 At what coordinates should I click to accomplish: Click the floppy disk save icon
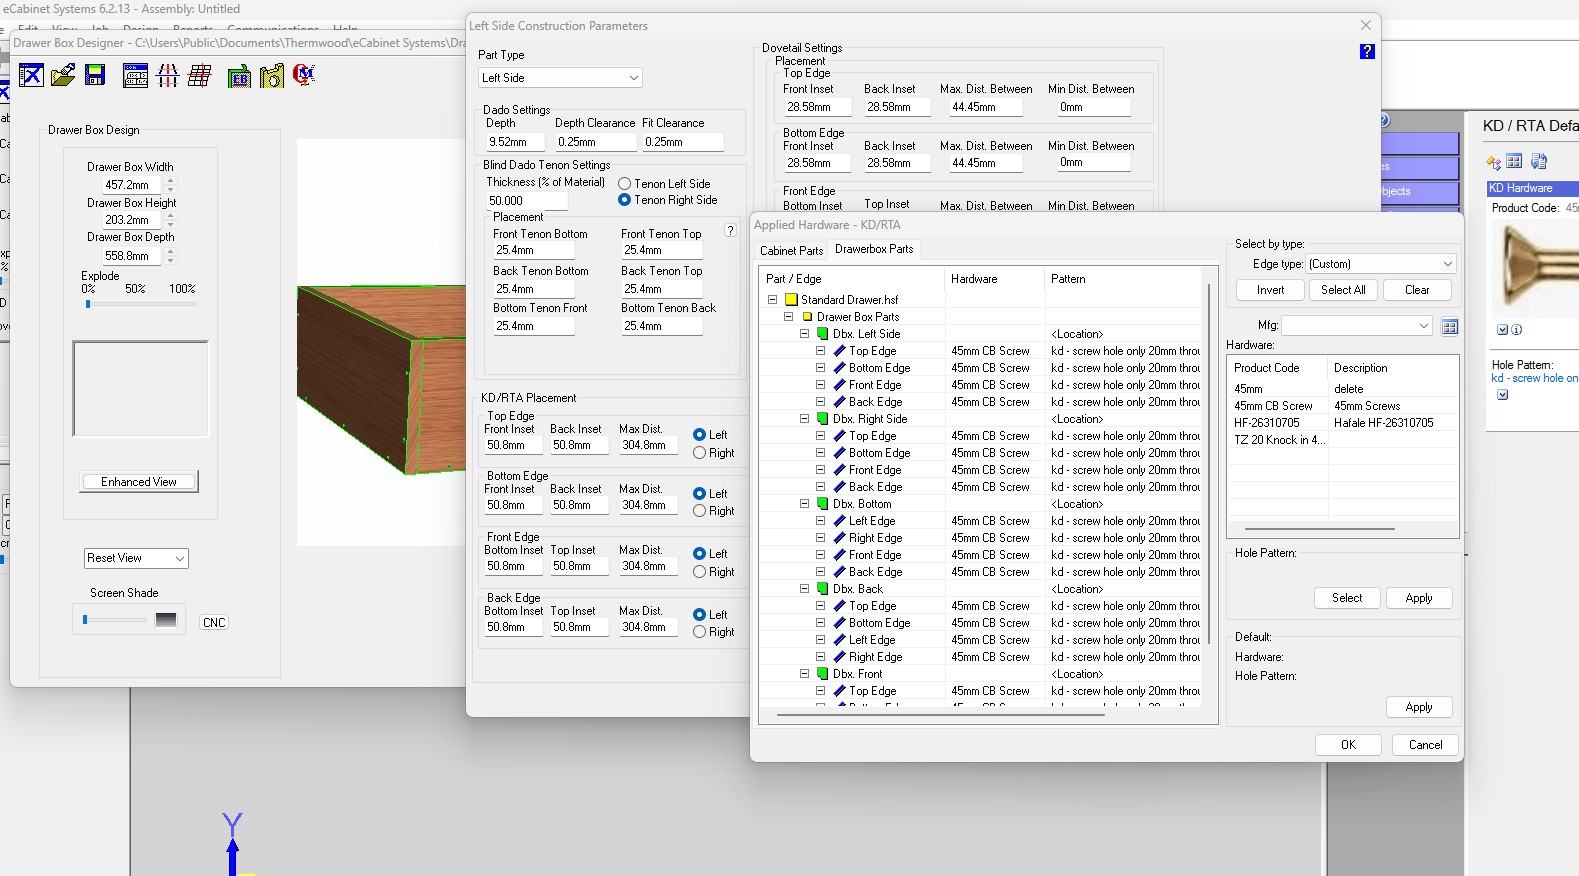coord(95,75)
